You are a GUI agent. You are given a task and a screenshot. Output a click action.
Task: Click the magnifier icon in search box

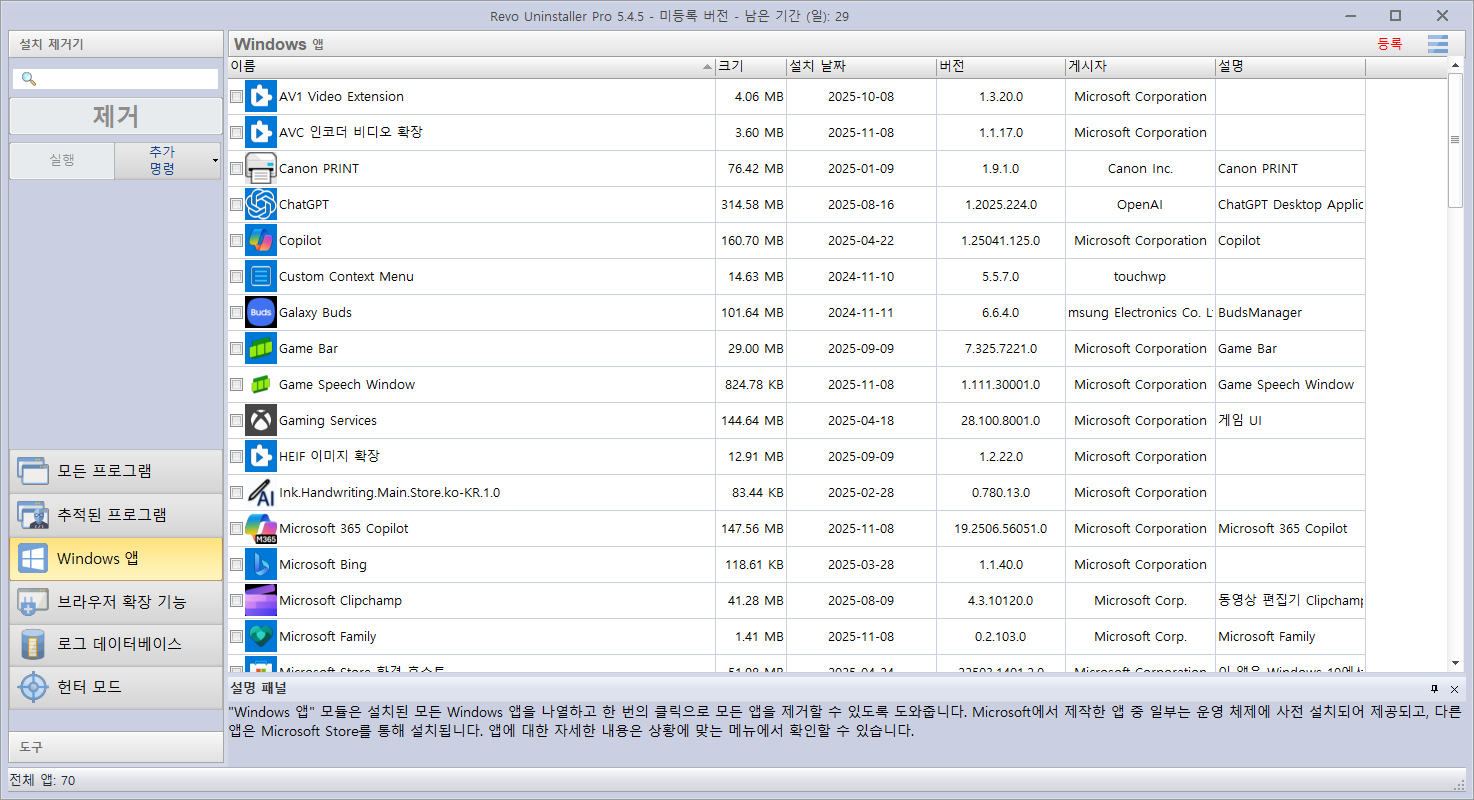pyautogui.click(x=28, y=79)
